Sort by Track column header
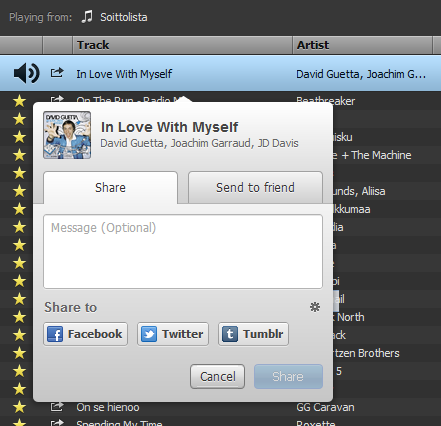Image resolution: width=441 pixels, height=426 pixels. pyautogui.click(x=182, y=45)
